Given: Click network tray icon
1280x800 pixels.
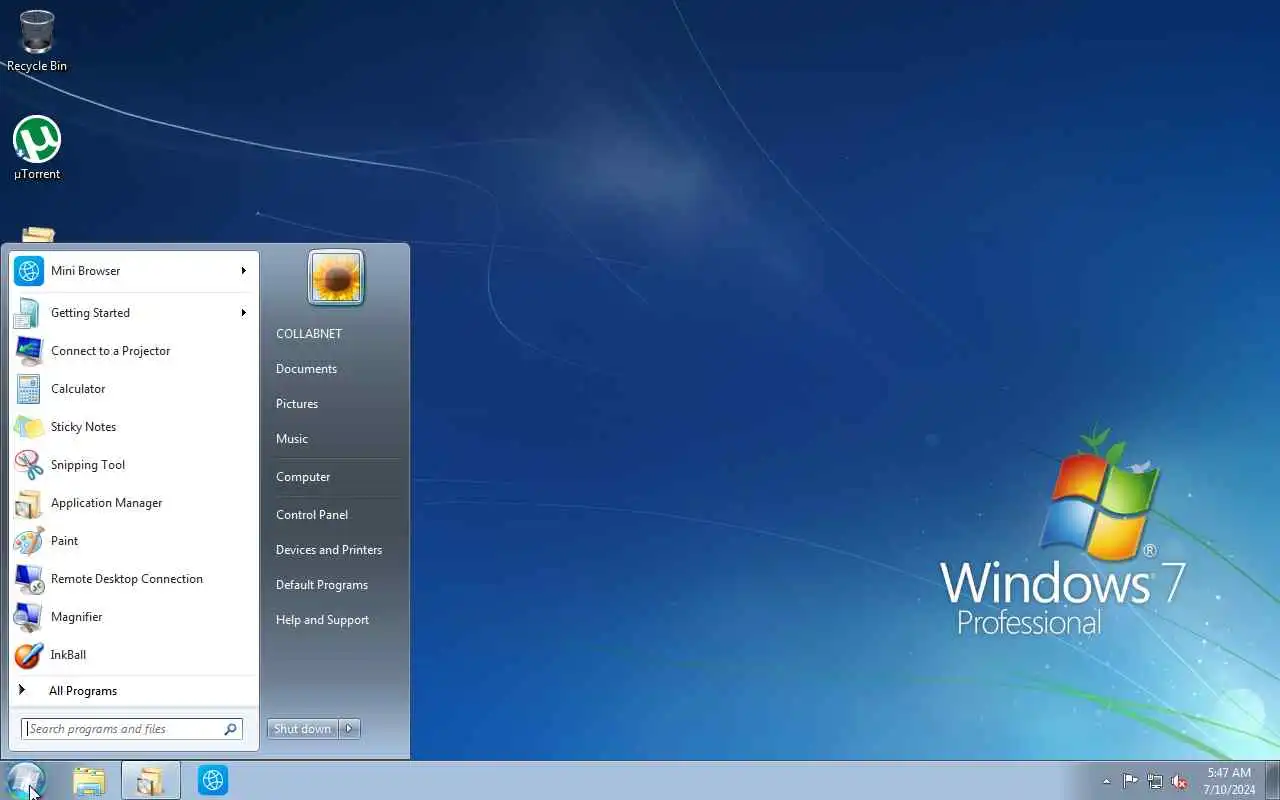Looking at the screenshot, I should point(1155,781).
